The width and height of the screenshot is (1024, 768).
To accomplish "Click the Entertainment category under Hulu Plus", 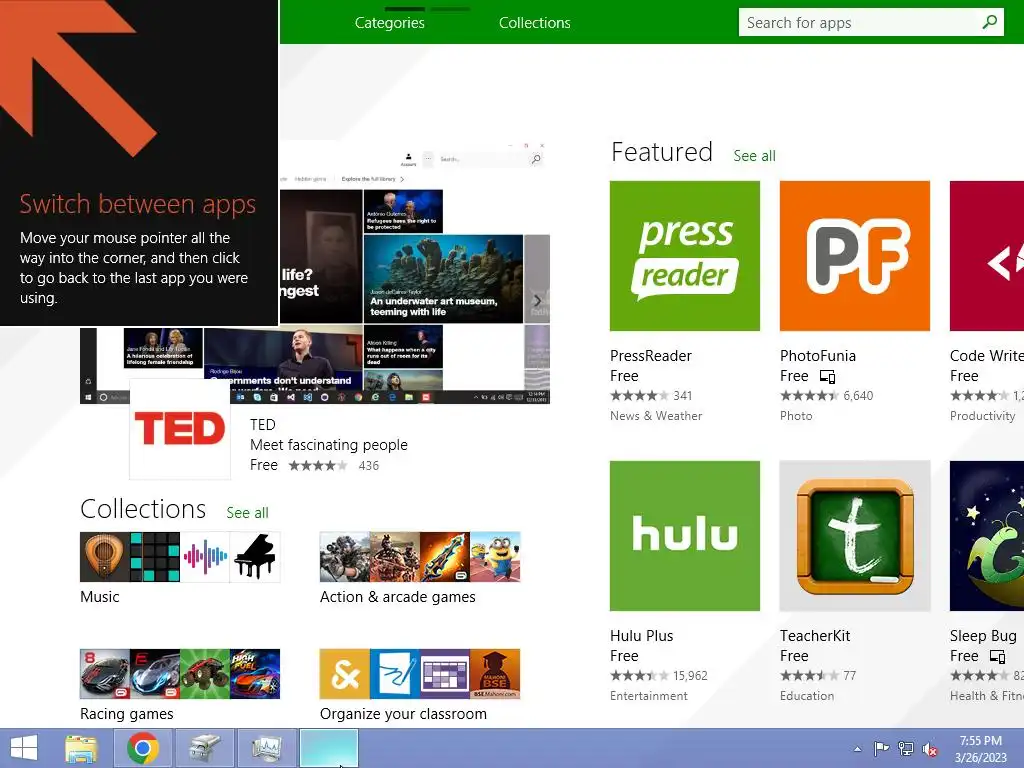I will click(x=648, y=696).
